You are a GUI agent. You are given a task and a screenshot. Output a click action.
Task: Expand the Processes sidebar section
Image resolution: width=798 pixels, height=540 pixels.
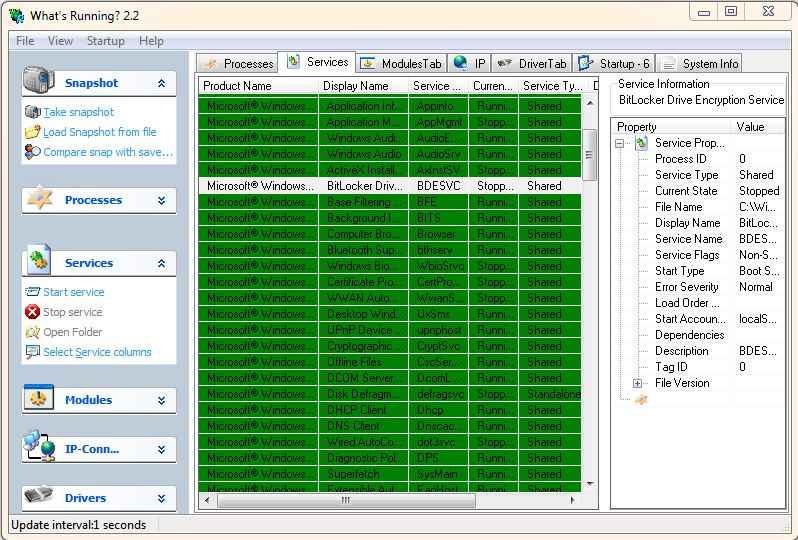point(161,200)
